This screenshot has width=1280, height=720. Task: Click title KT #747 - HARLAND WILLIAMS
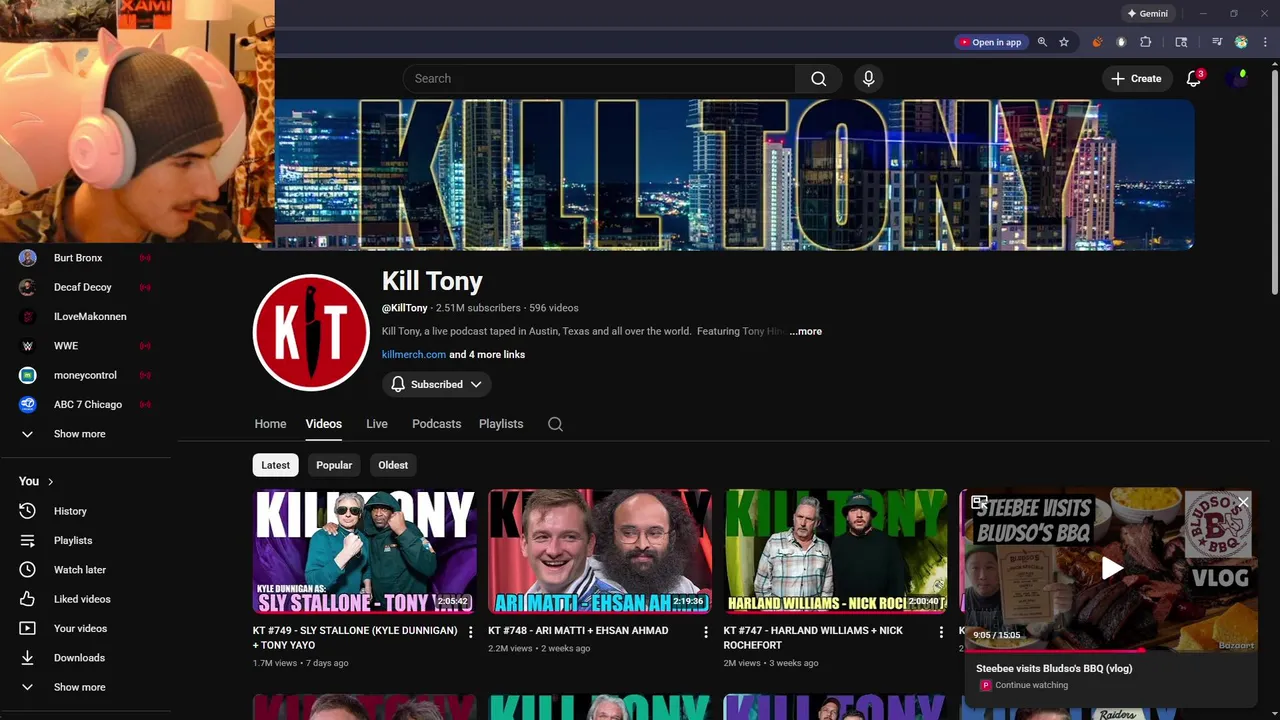(x=813, y=638)
